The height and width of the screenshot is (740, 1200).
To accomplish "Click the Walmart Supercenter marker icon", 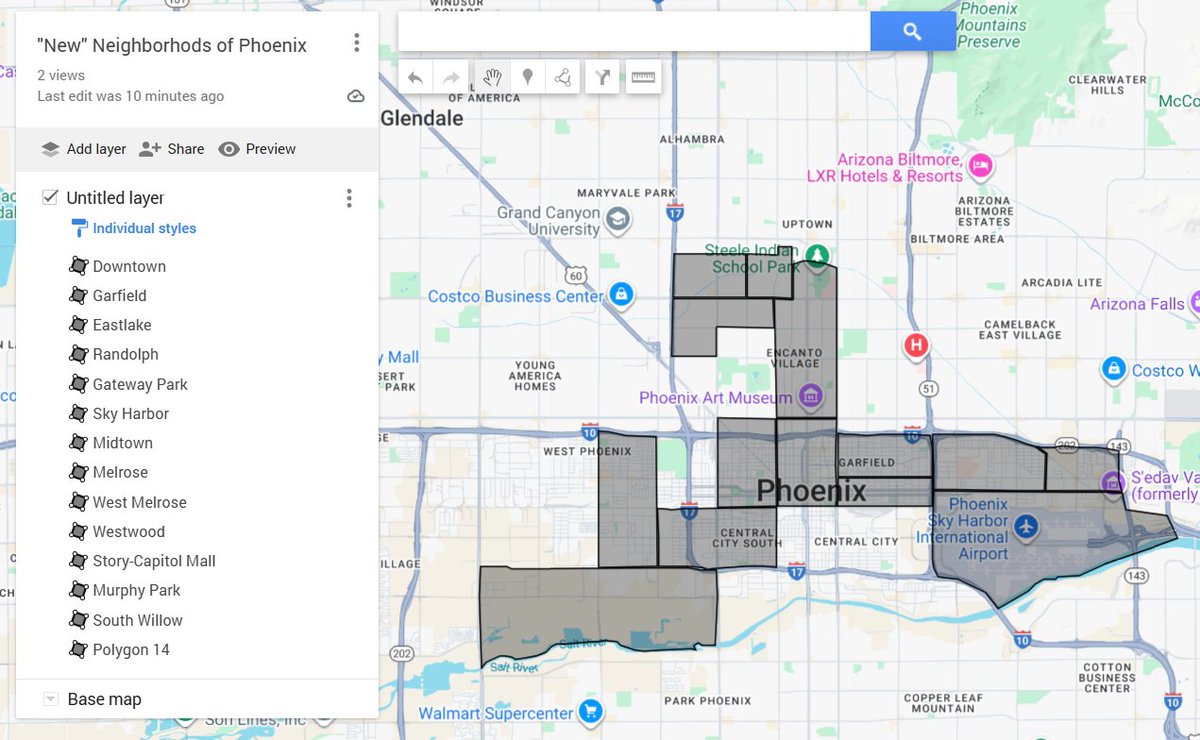I will tap(590, 712).
